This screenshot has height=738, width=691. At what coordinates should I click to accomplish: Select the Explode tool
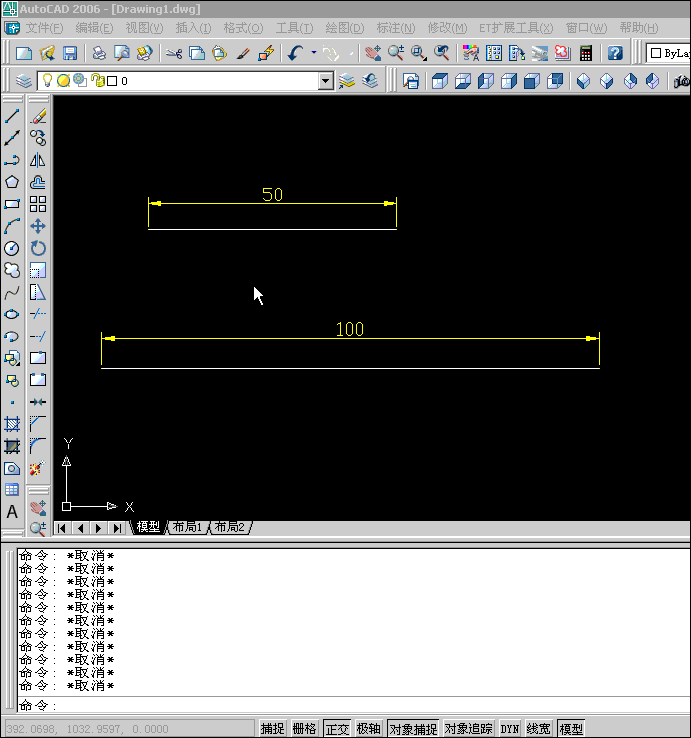click(x=38, y=468)
